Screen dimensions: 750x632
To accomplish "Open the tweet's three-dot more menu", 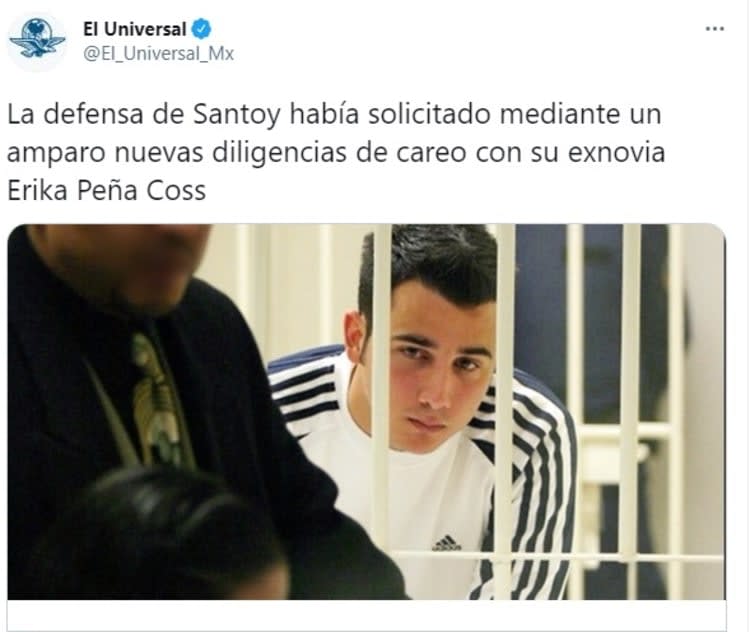I will (715, 29).
